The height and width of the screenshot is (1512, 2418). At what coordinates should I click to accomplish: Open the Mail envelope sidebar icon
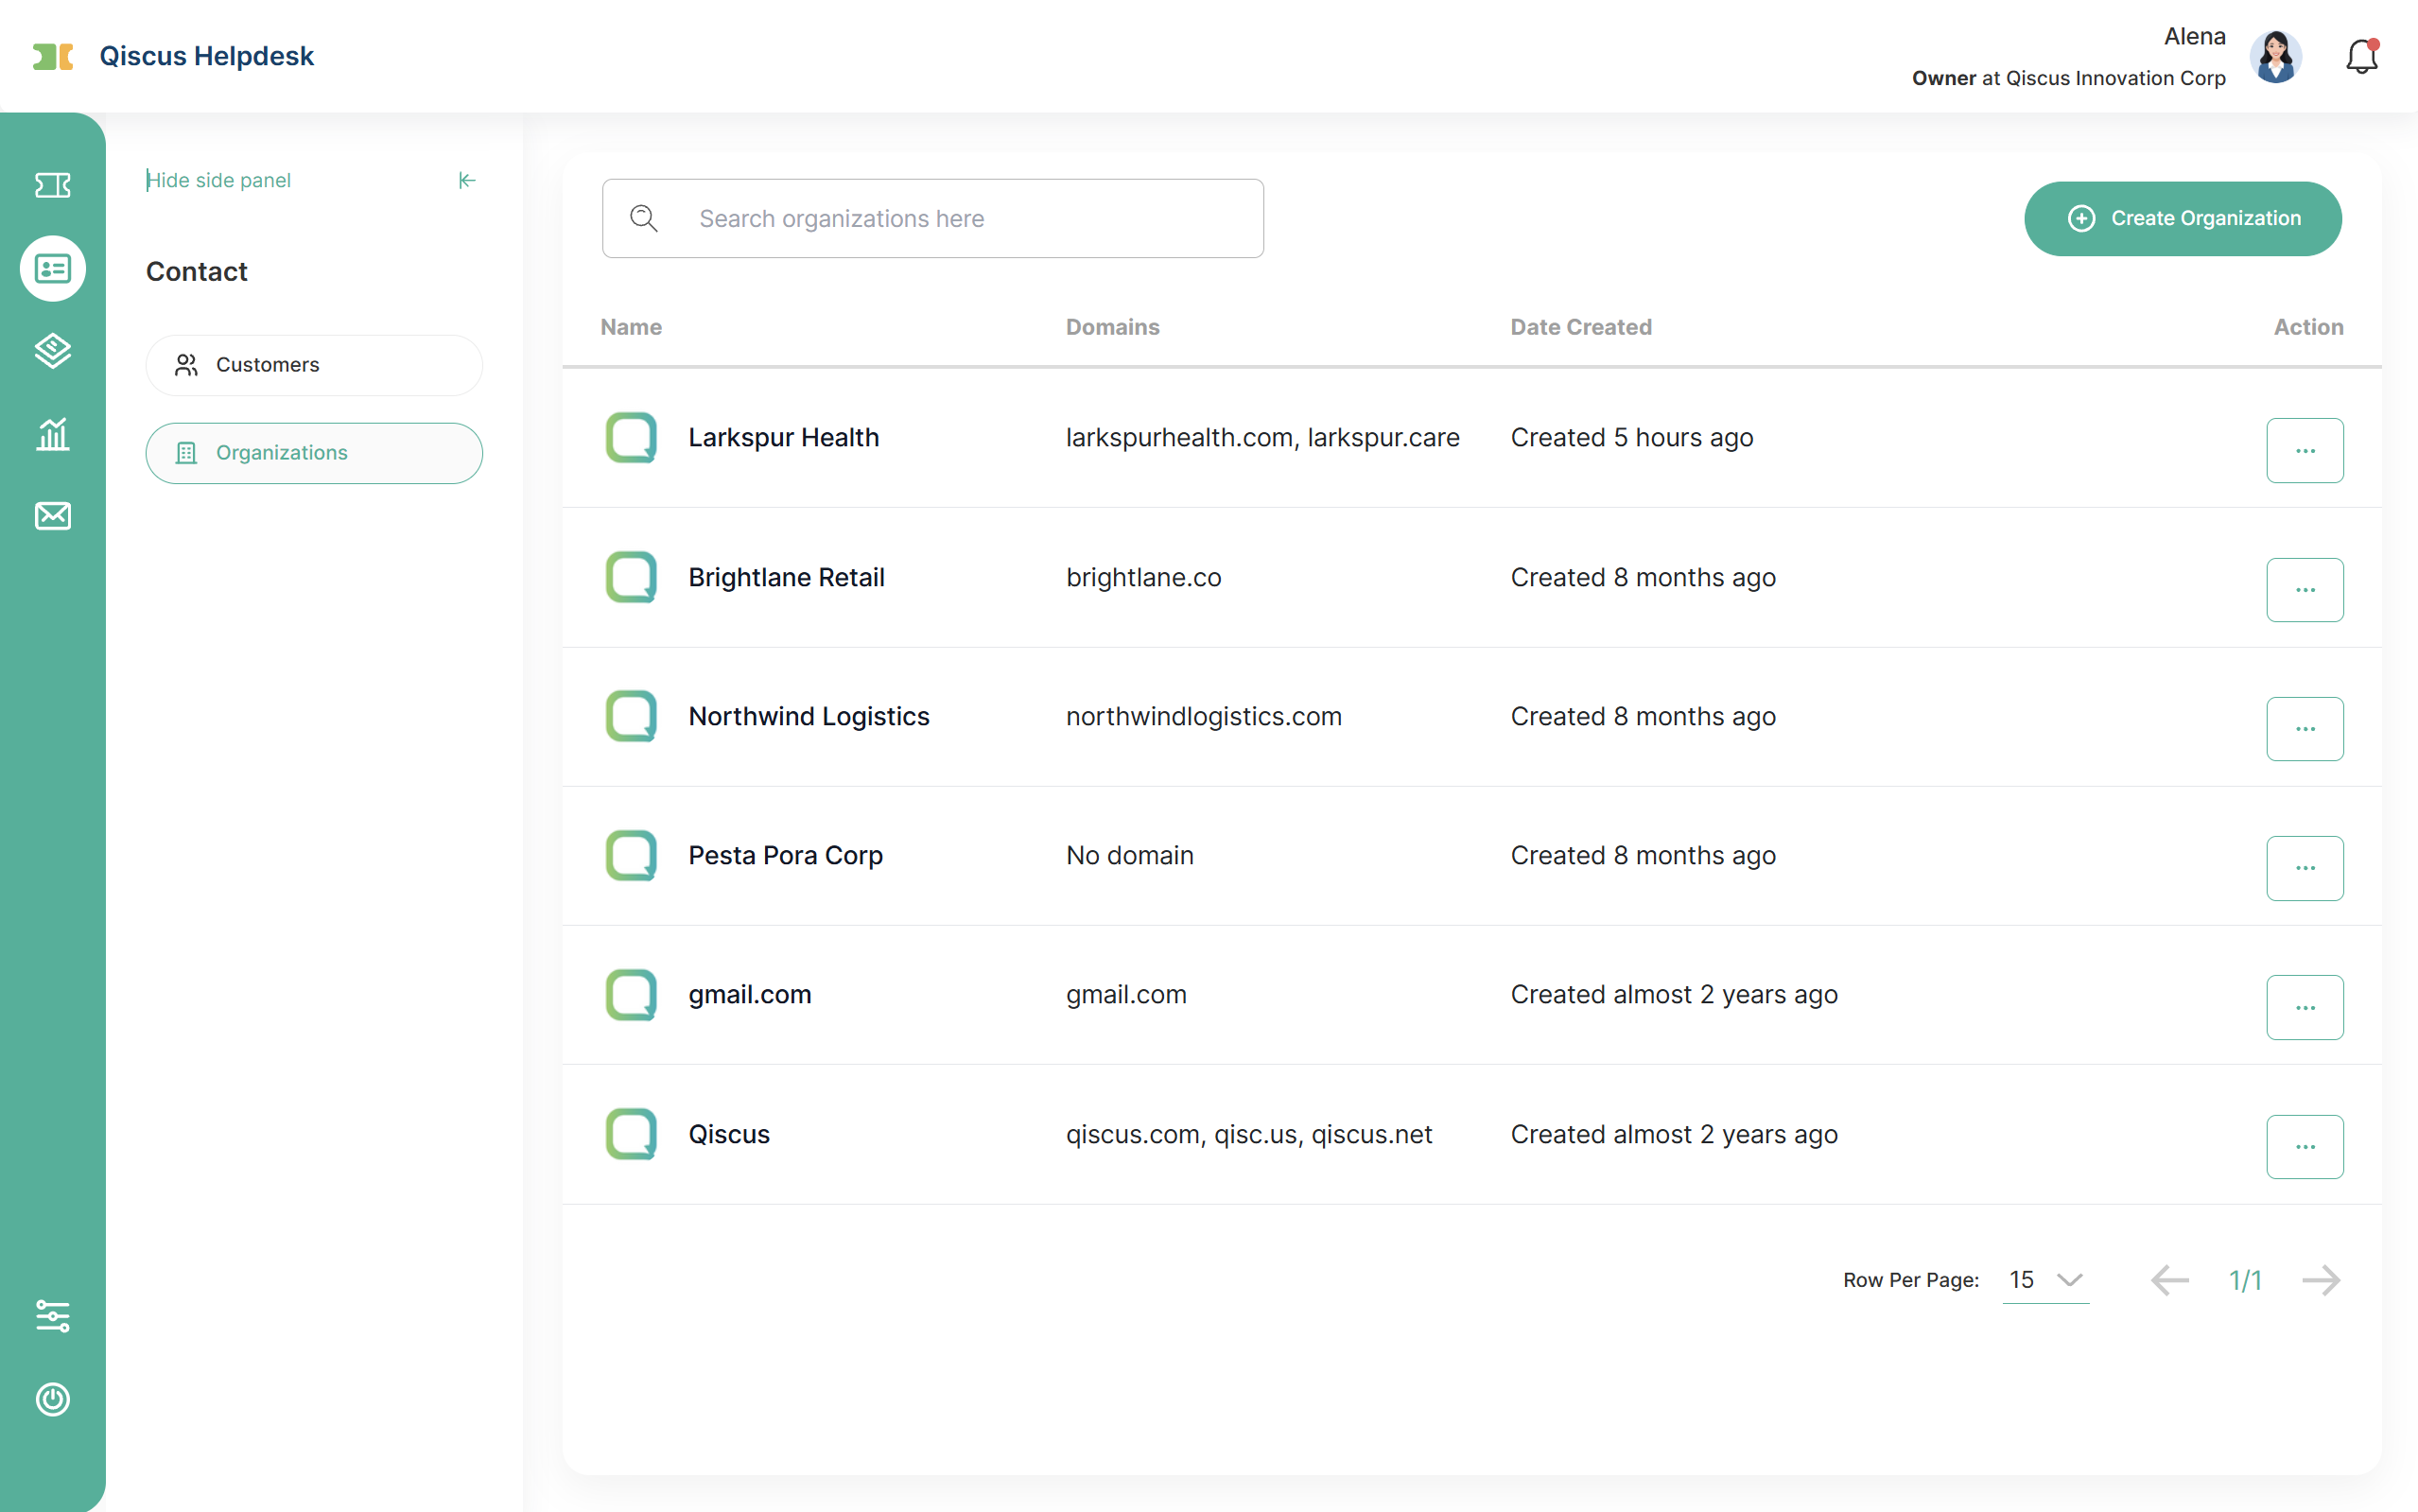52,516
